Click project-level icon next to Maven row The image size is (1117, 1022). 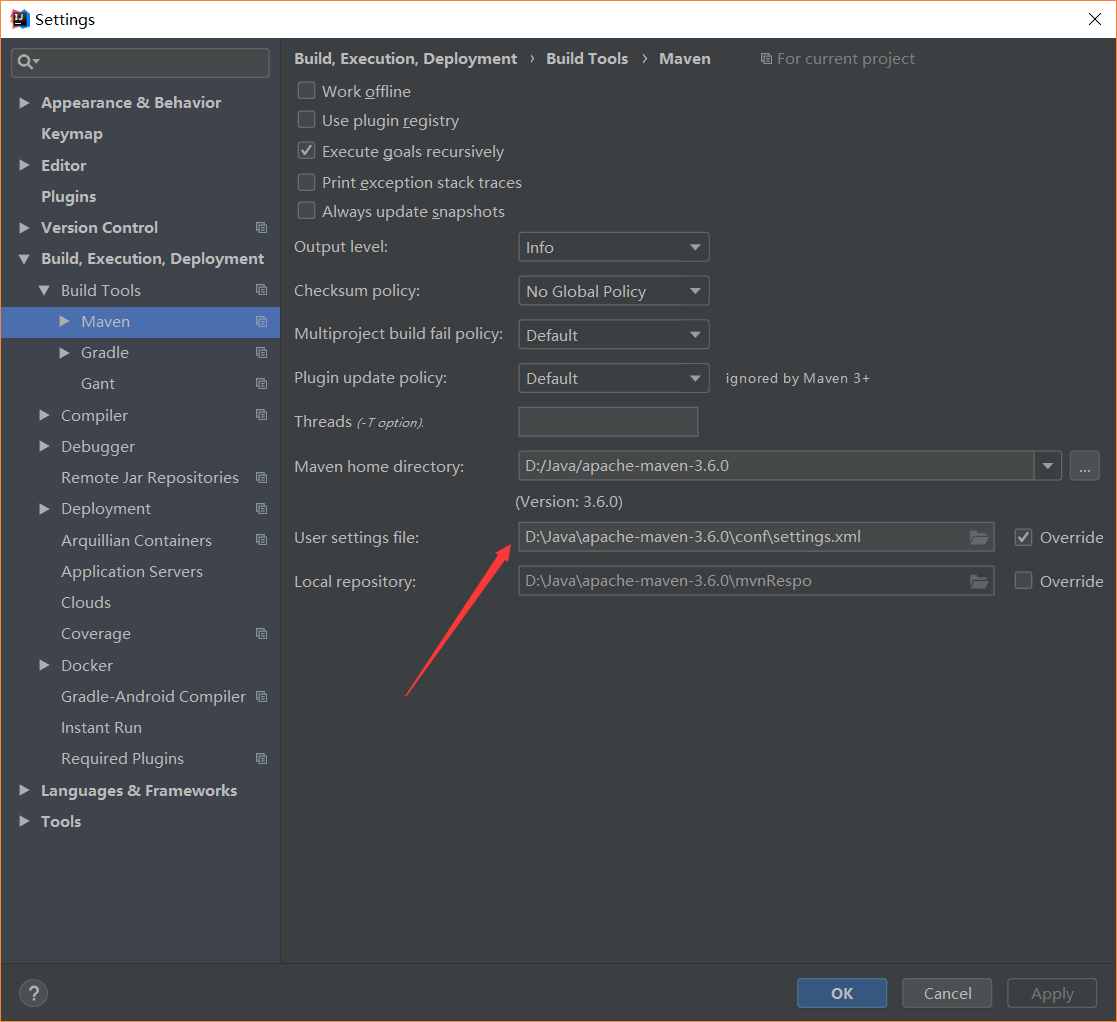261,321
